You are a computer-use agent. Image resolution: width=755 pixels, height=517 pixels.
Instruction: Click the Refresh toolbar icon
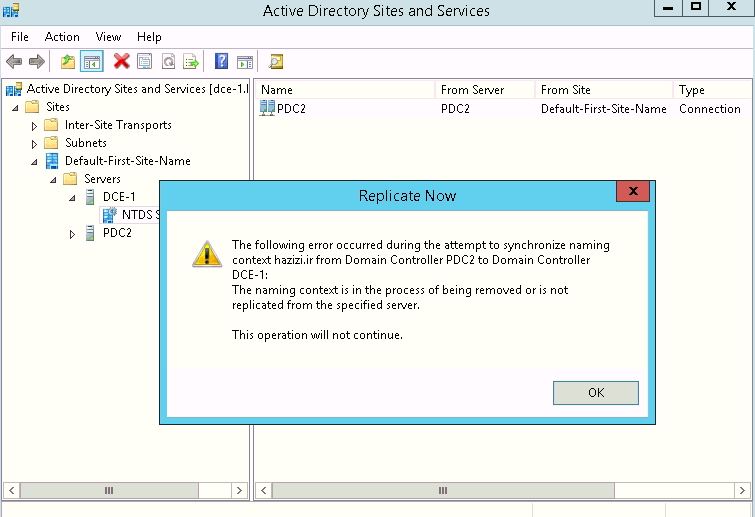(x=168, y=62)
